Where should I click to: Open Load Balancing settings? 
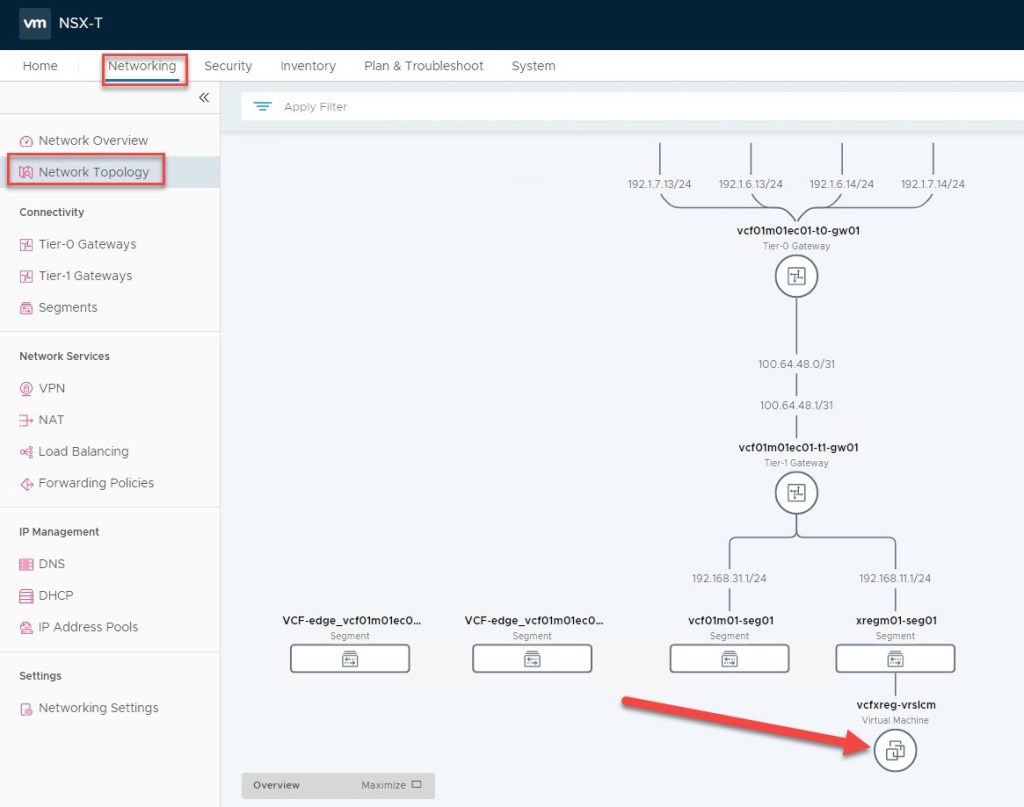pos(83,451)
